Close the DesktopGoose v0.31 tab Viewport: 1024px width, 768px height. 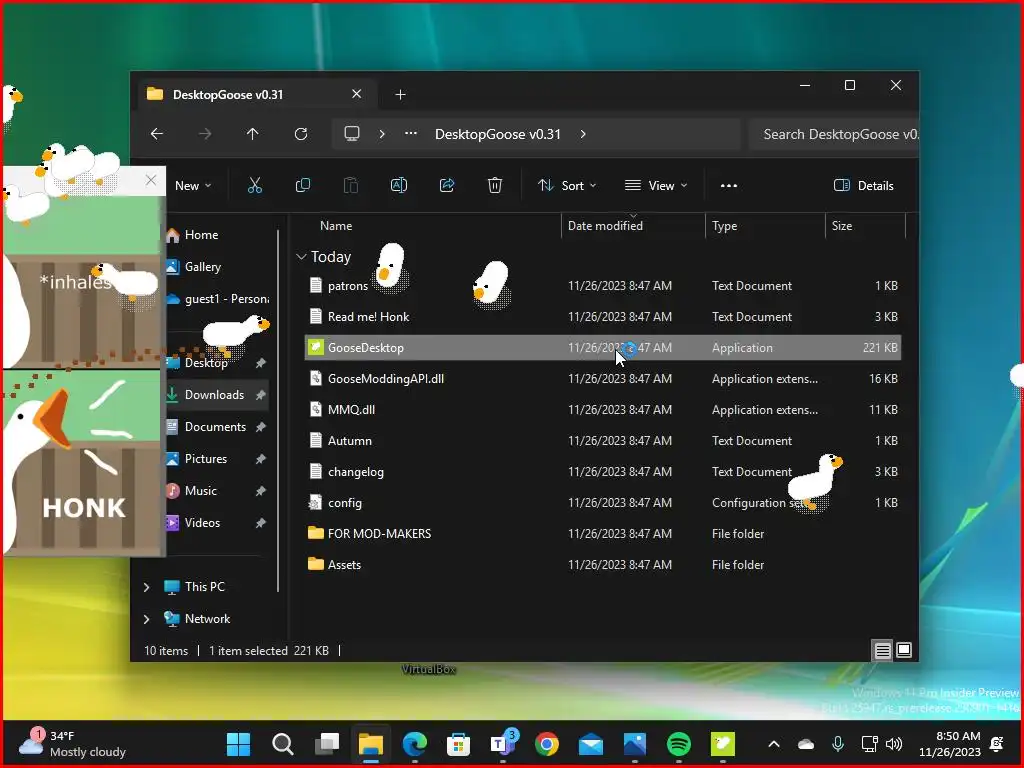pyautogui.click(x=357, y=94)
